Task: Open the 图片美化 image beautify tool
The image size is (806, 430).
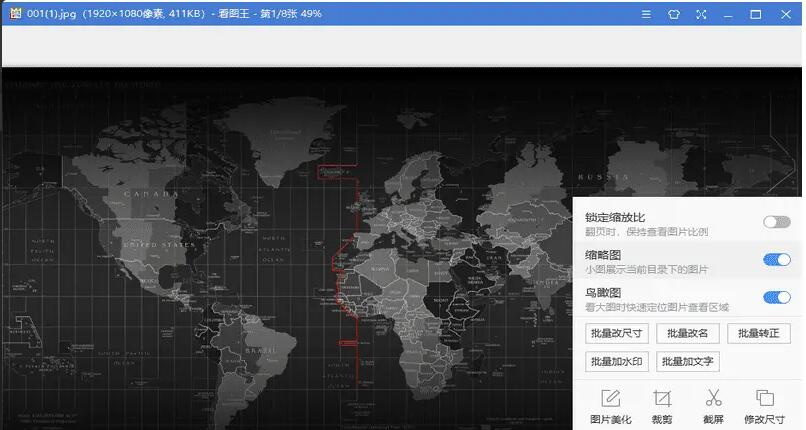Action: click(x=610, y=406)
